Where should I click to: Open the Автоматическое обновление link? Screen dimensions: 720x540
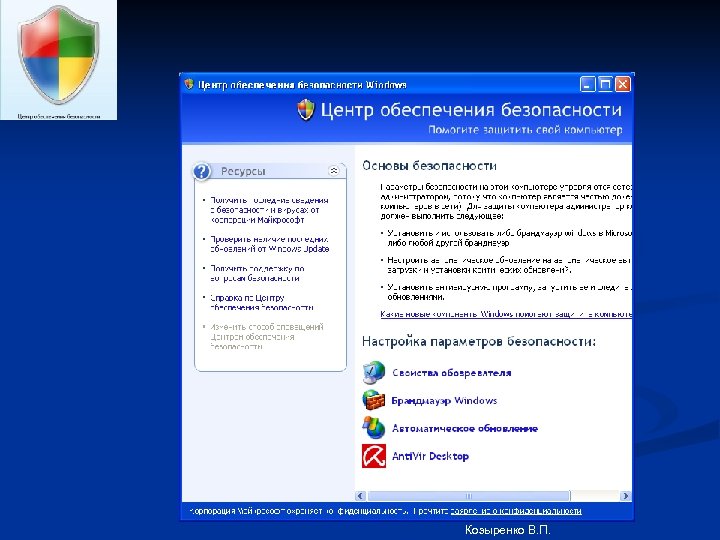click(465, 428)
